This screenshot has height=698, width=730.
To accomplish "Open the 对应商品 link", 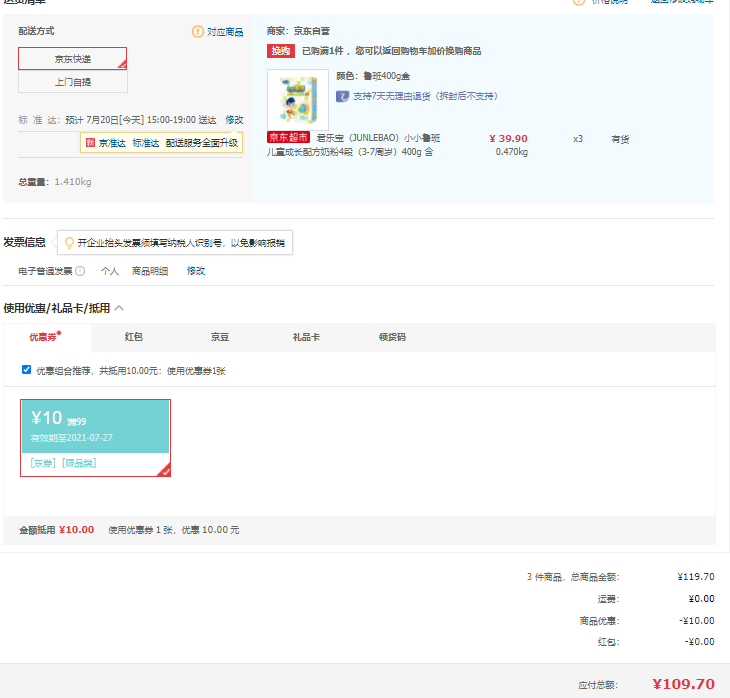I will [225, 32].
